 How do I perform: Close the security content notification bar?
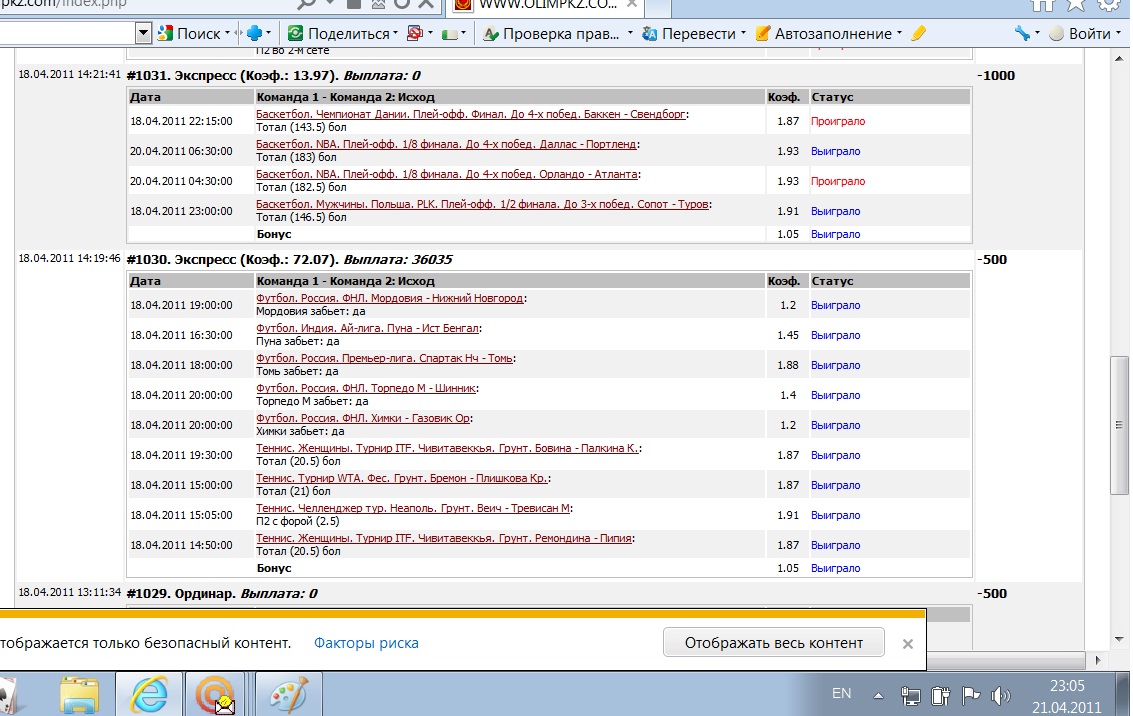tap(908, 643)
